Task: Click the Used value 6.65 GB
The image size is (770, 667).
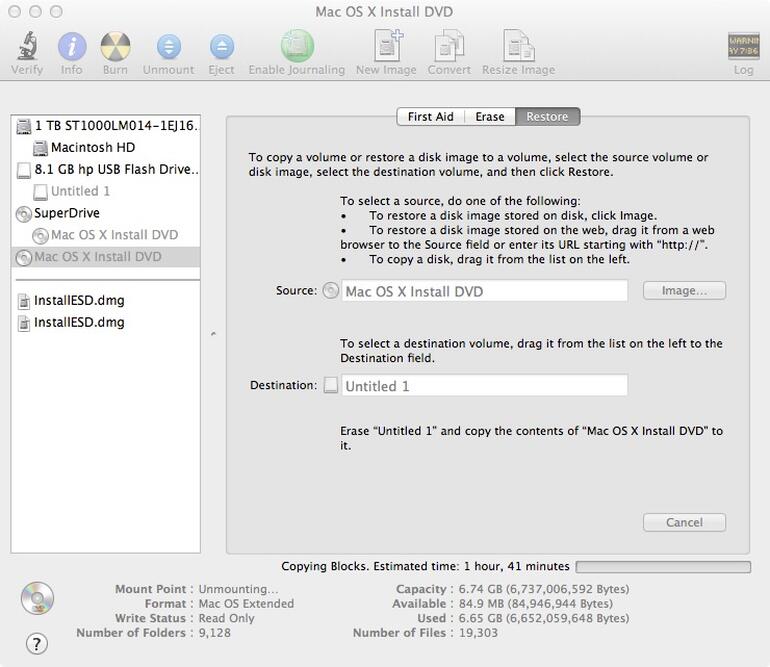Action: click(x=544, y=618)
